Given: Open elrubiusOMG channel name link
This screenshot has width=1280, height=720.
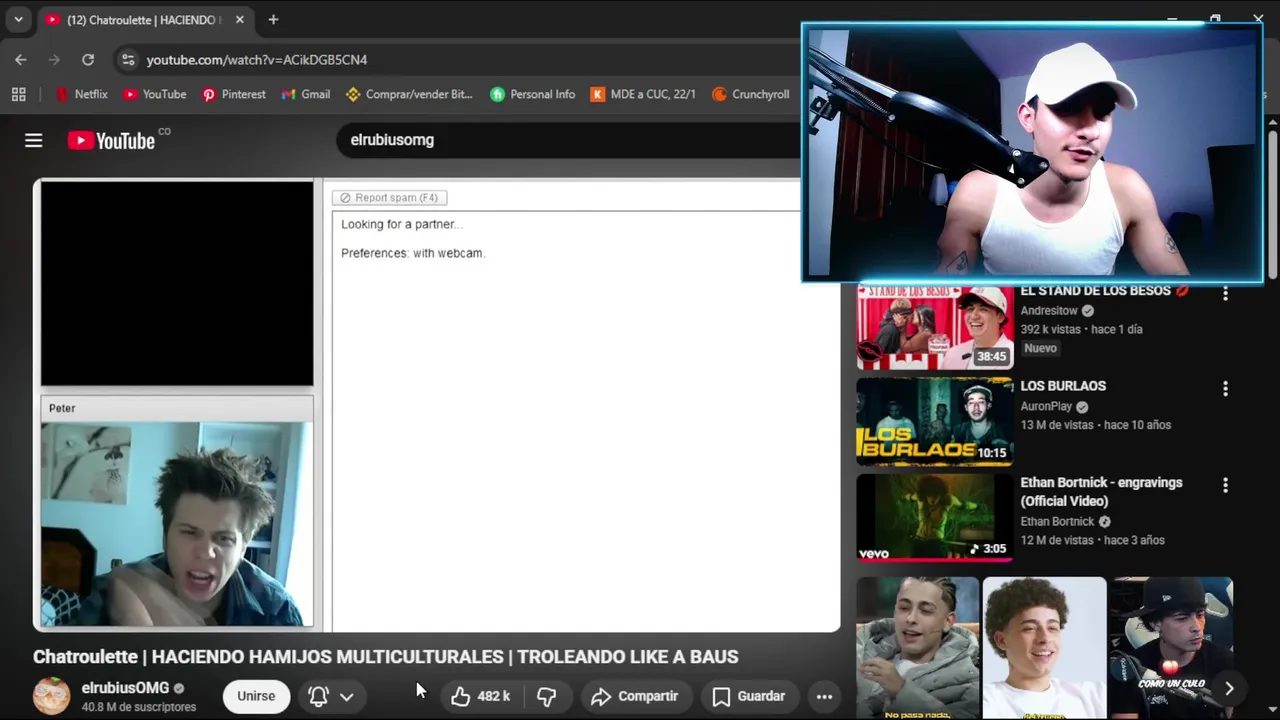Looking at the screenshot, I should (x=125, y=688).
